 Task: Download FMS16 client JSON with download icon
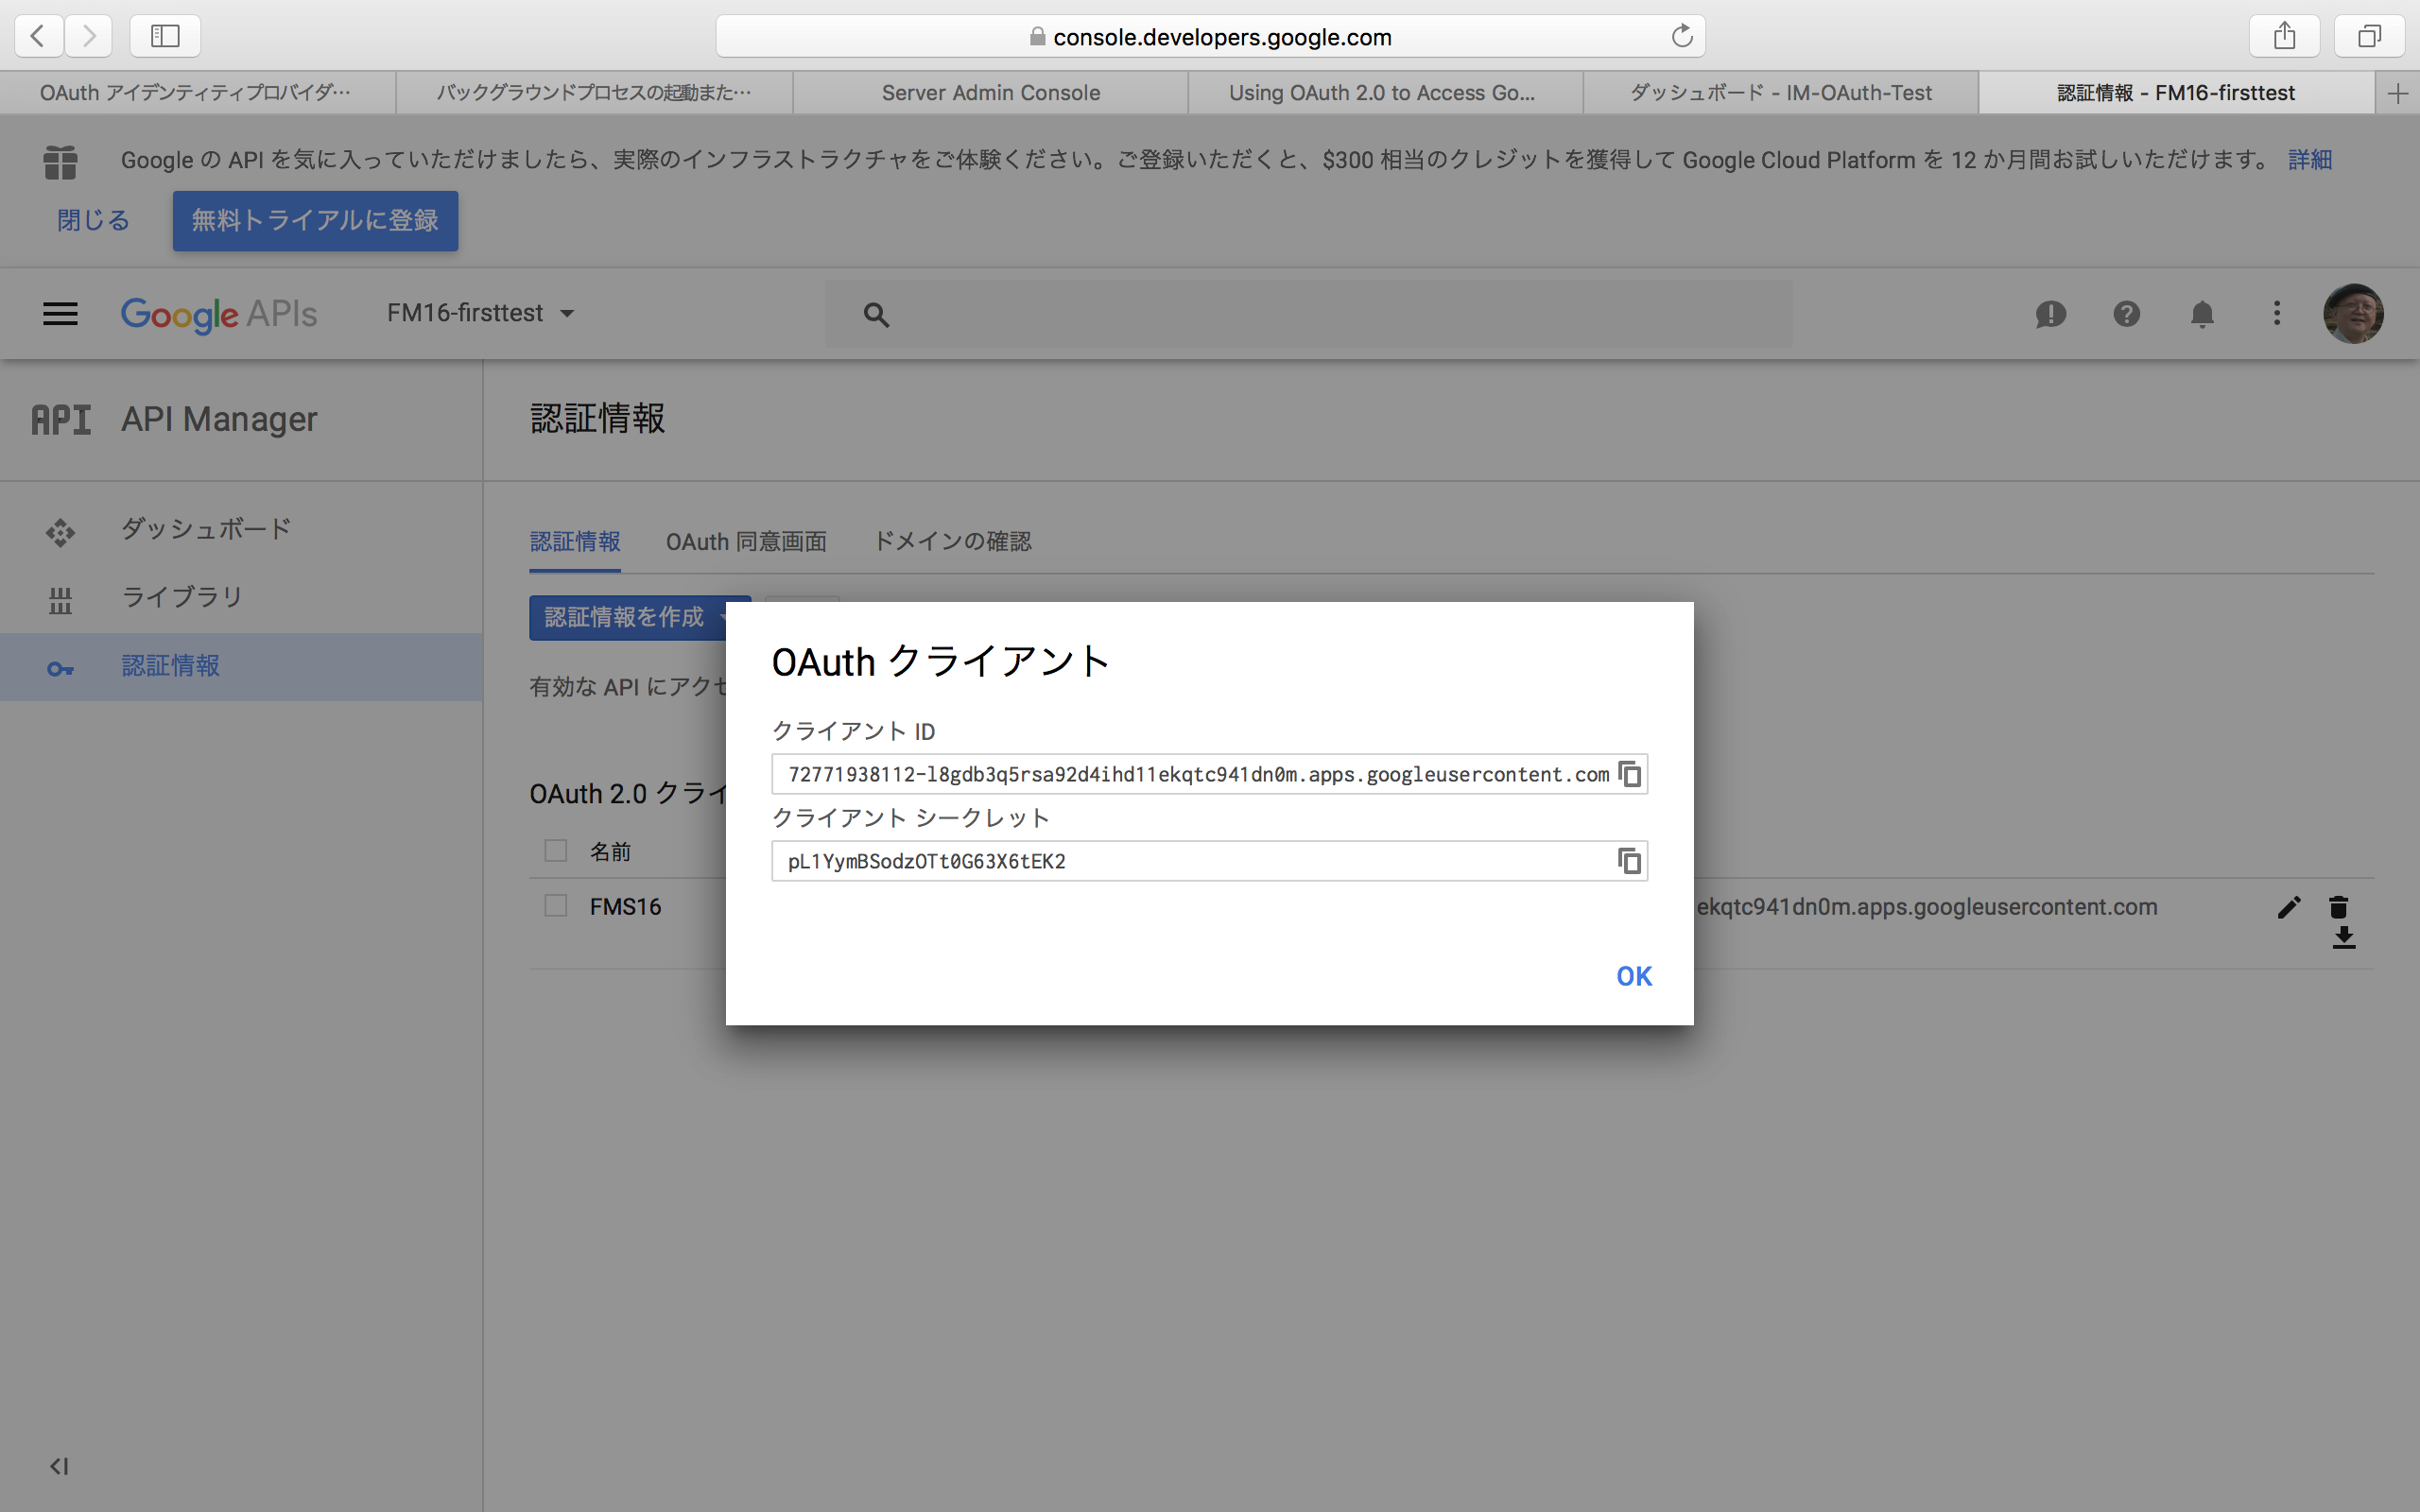(2343, 938)
